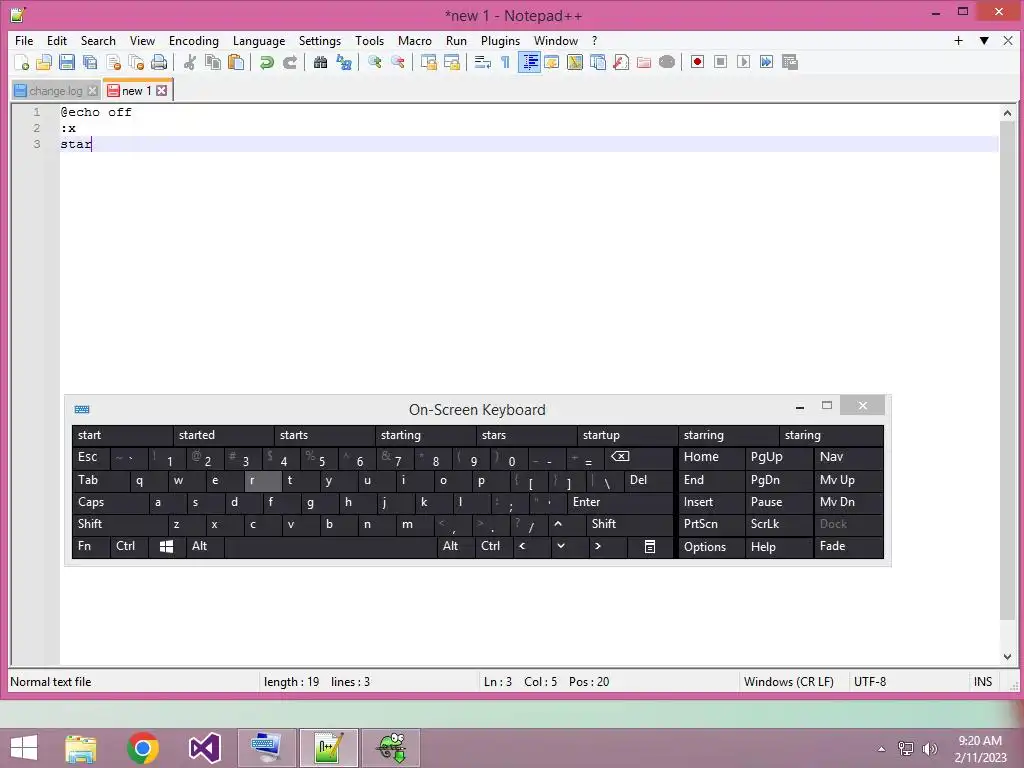Open the Edit menu
The height and width of the screenshot is (768, 1024).
(57, 40)
